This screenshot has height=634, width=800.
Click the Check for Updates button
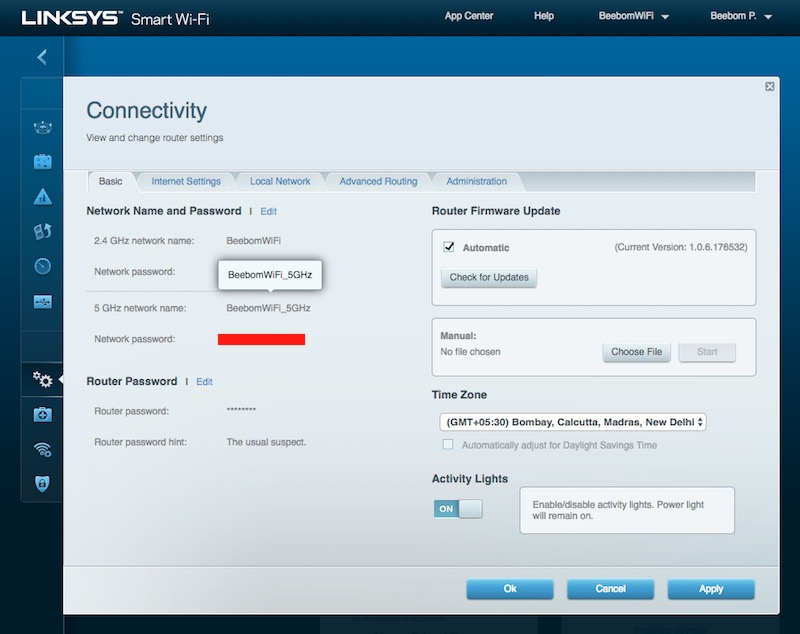pyautogui.click(x=488, y=278)
